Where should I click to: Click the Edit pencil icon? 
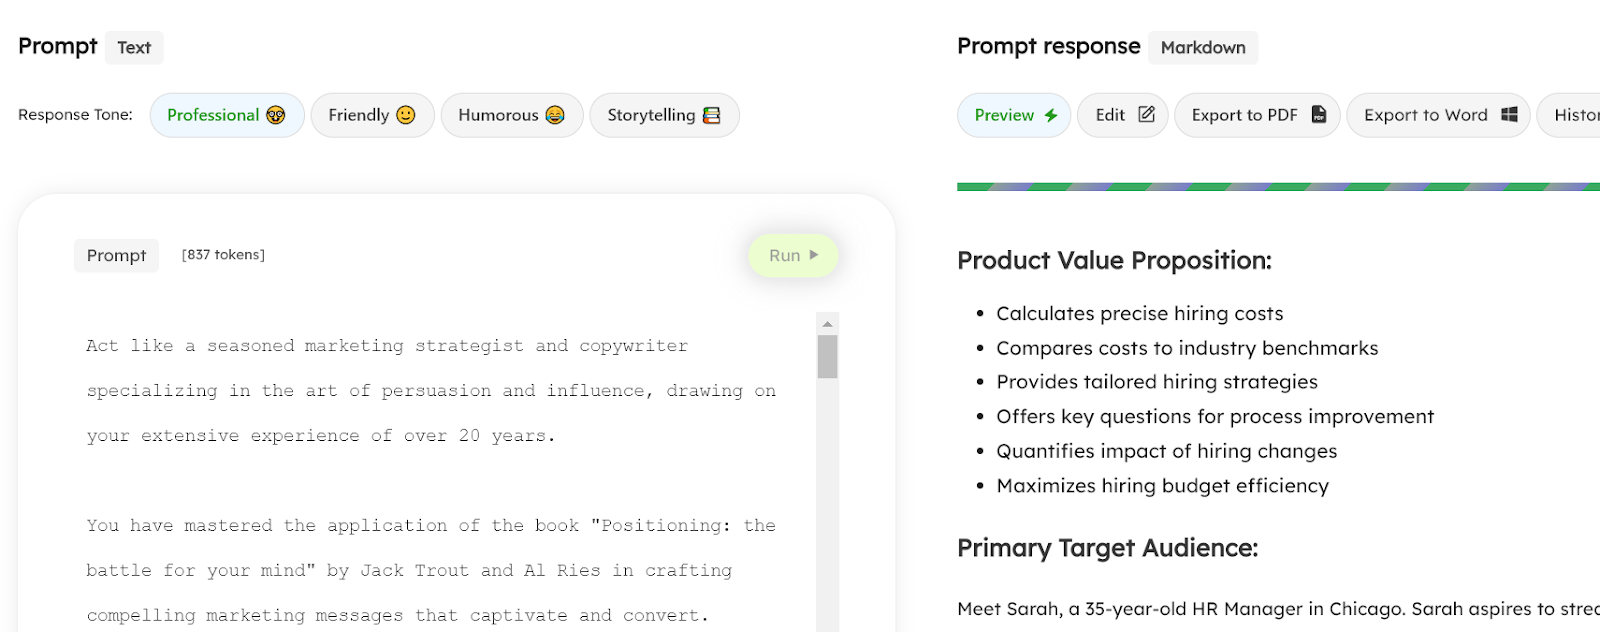[x=1147, y=114]
